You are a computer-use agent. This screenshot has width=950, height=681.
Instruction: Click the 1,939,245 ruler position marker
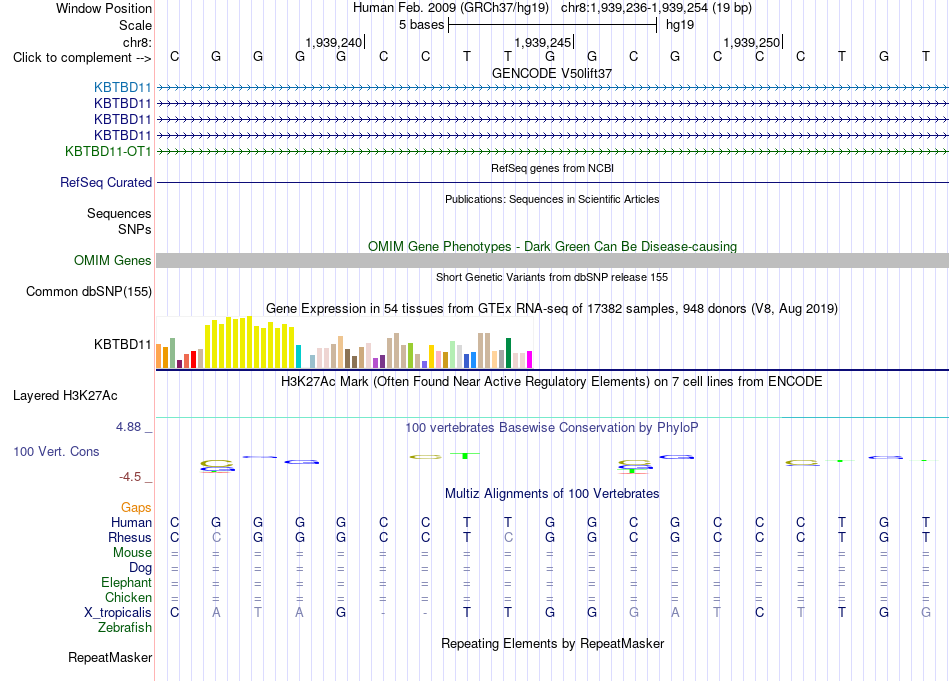543,42
